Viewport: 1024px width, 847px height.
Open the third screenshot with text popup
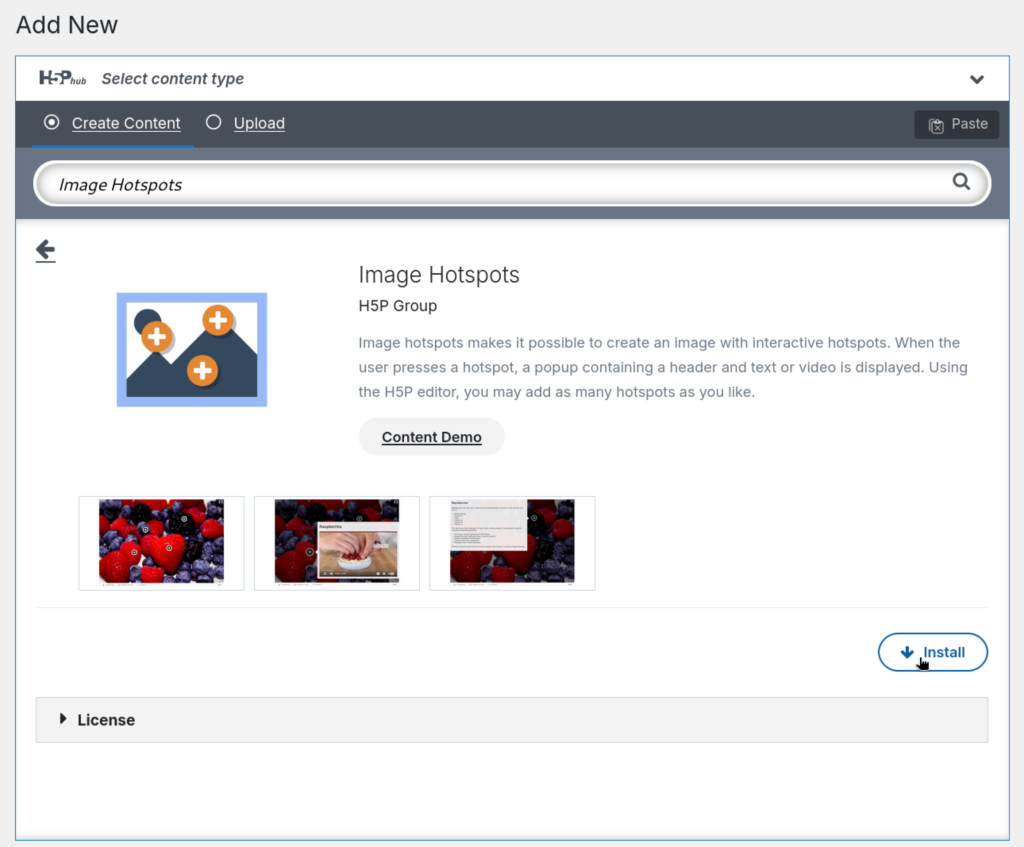click(x=512, y=543)
